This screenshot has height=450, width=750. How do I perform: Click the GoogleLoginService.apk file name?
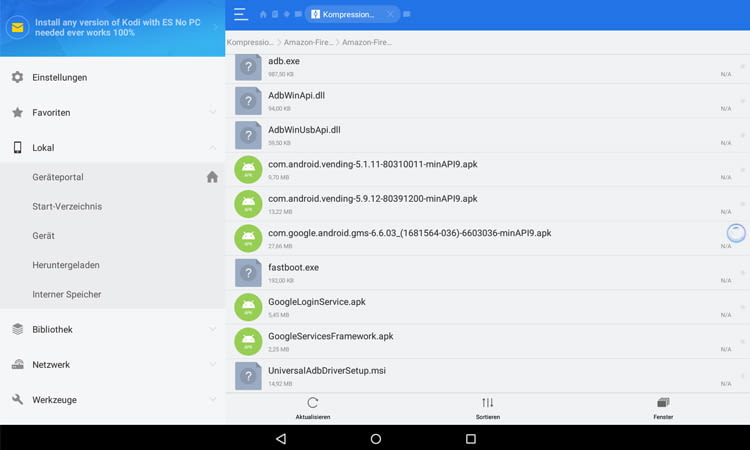pos(317,302)
